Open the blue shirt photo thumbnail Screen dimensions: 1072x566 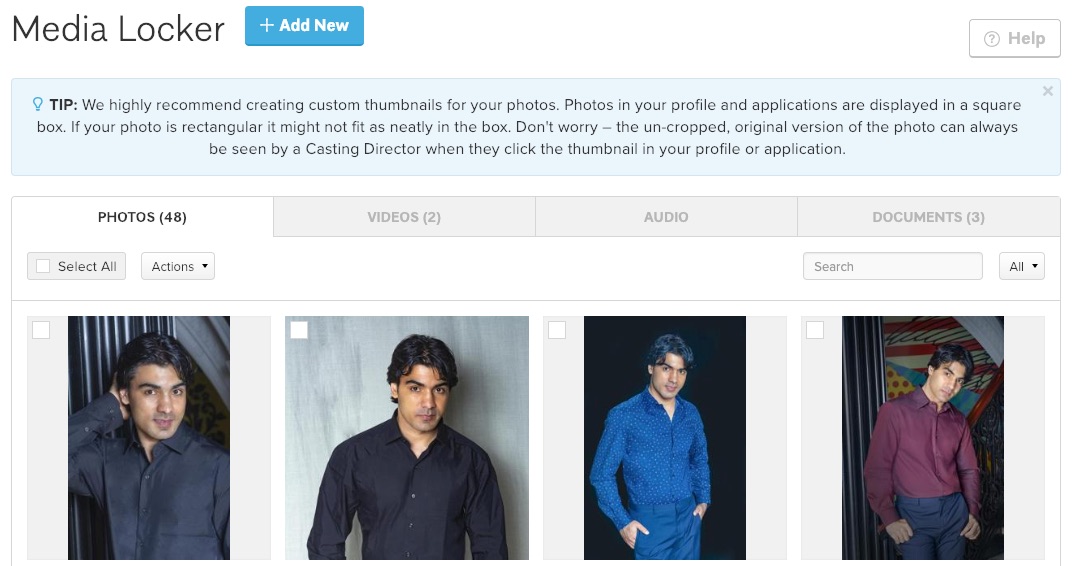point(664,440)
